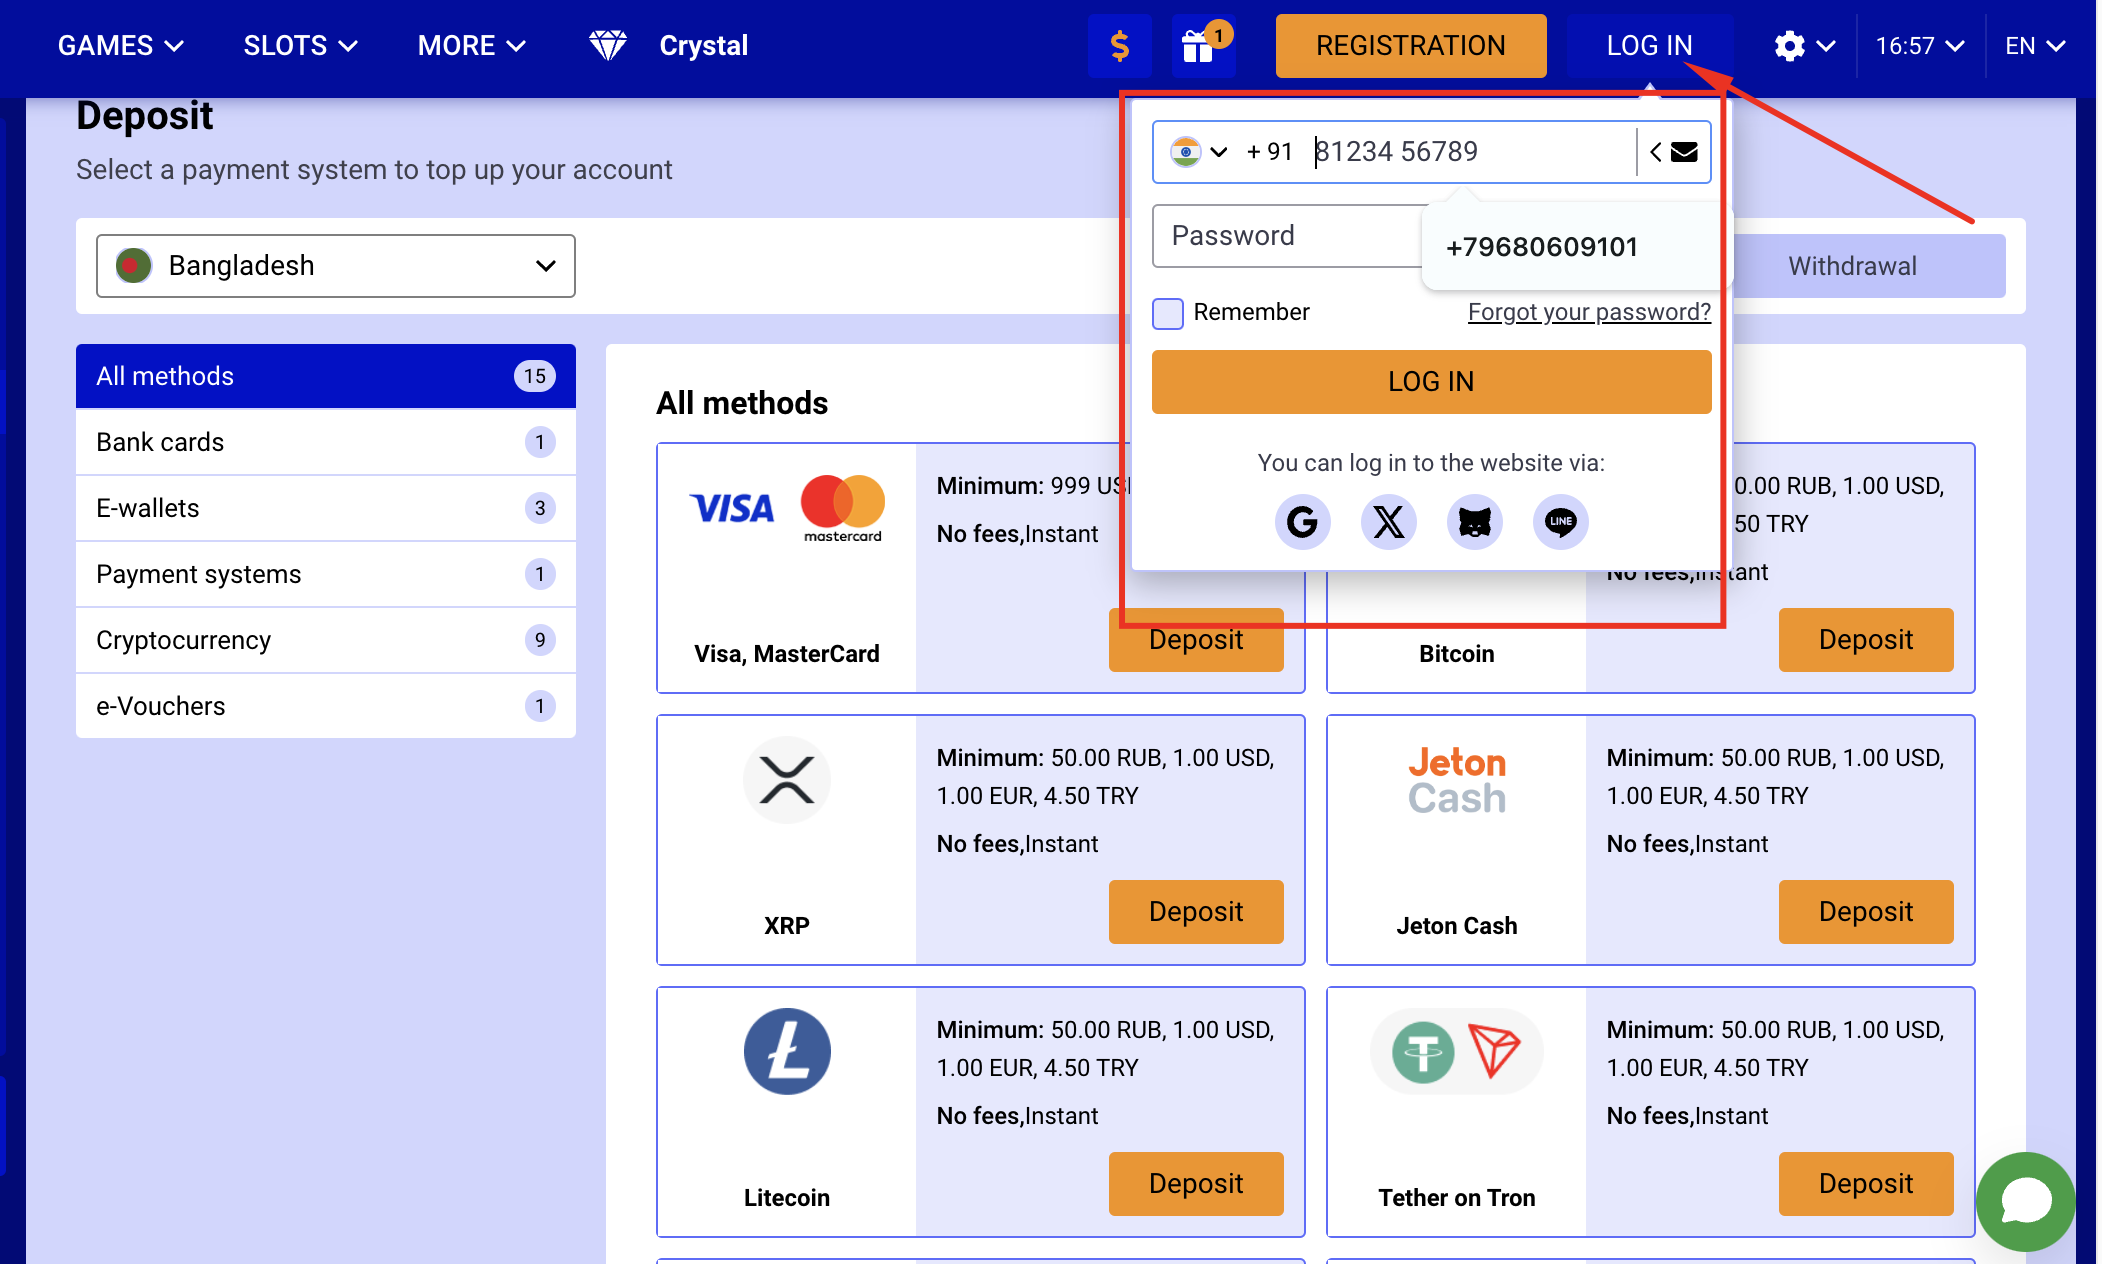Click the orange LOG IN button
This screenshot has height=1264, width=2102.
(x=1432, y=380)
